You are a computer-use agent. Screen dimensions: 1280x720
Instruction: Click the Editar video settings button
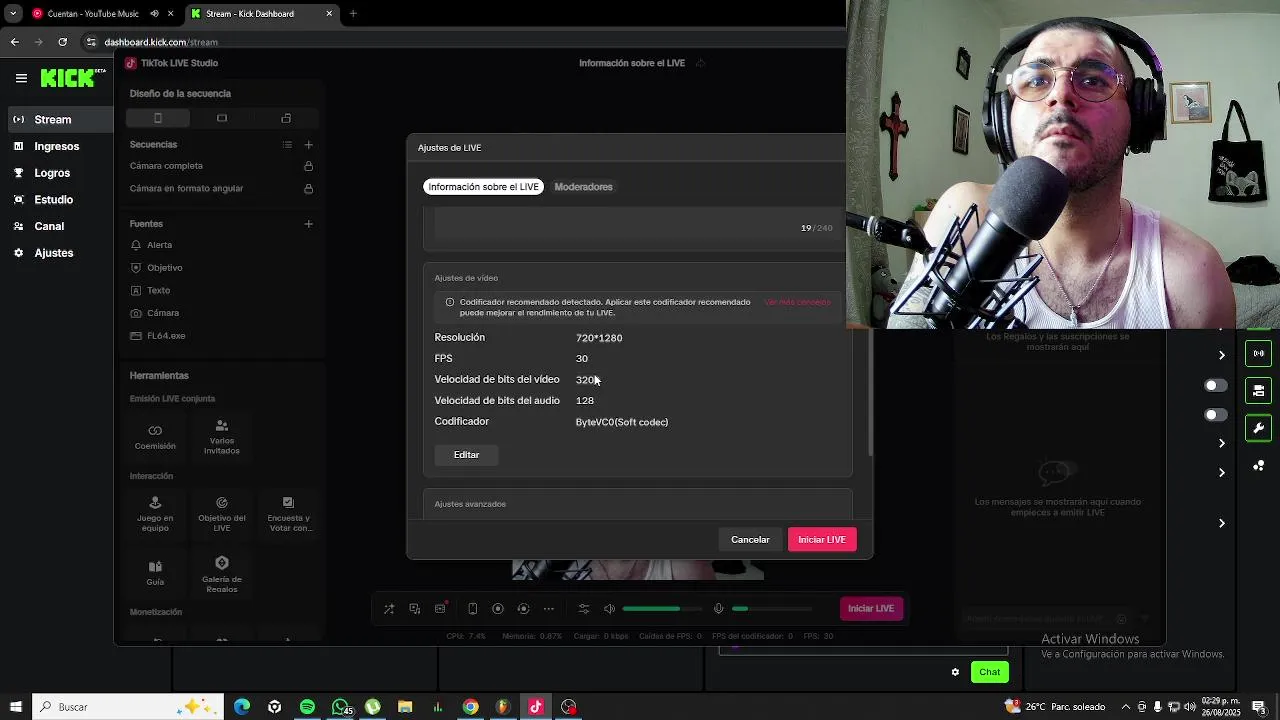tap(466, 455)
